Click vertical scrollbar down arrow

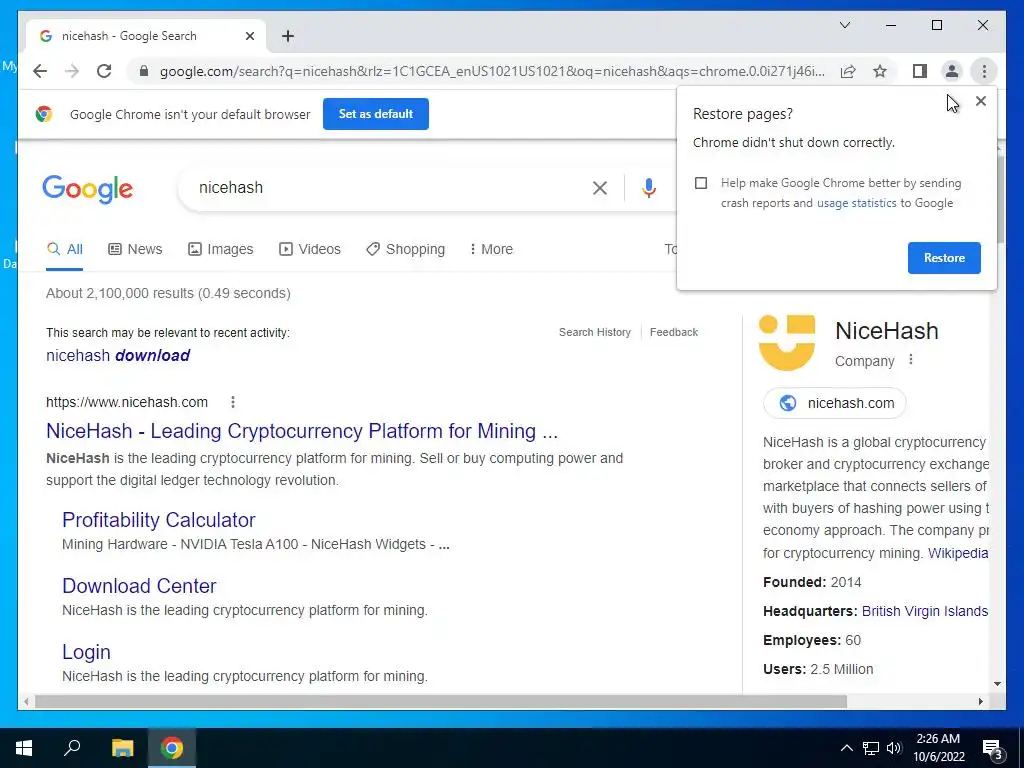click(997, 684)
